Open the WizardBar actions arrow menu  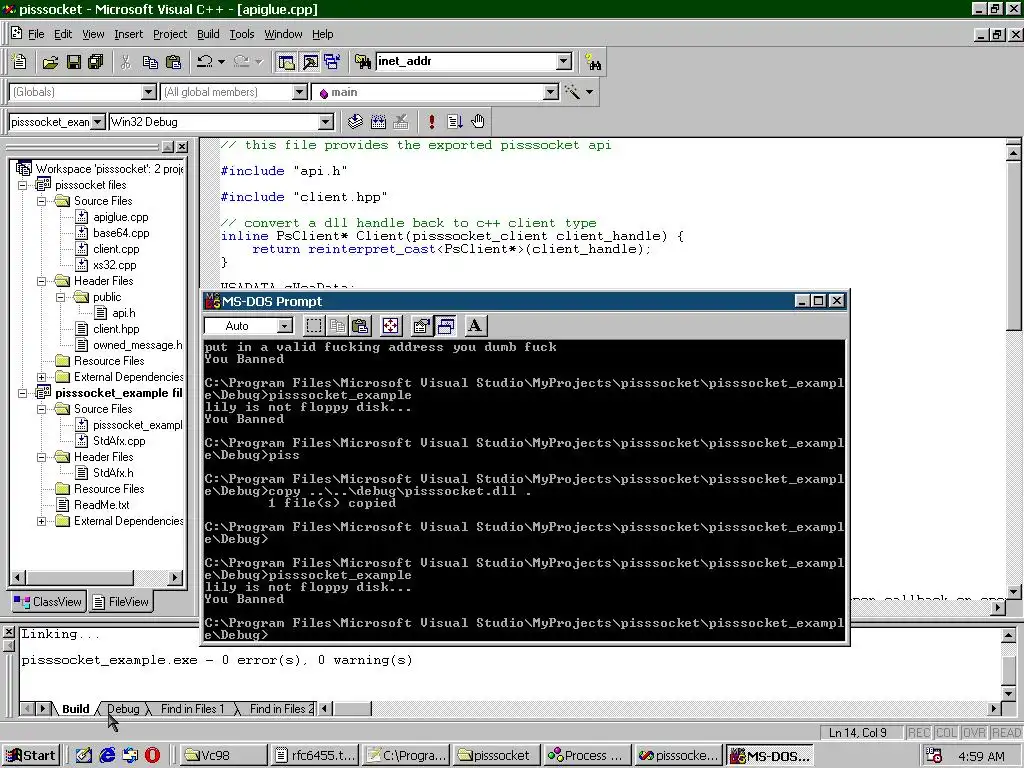(590, 92)
